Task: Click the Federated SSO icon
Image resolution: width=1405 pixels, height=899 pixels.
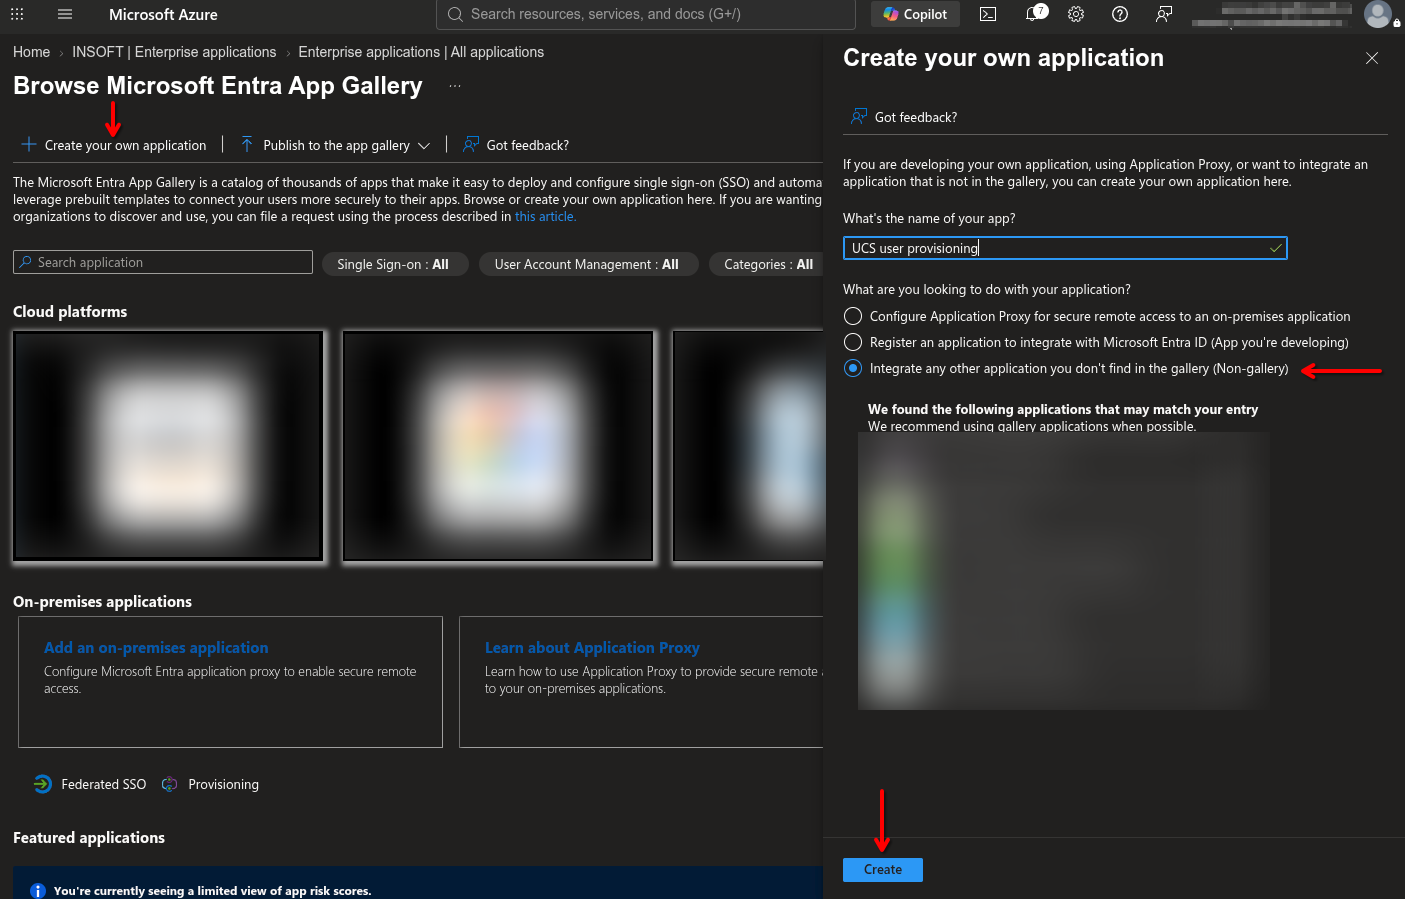Action: coord(42,784)
